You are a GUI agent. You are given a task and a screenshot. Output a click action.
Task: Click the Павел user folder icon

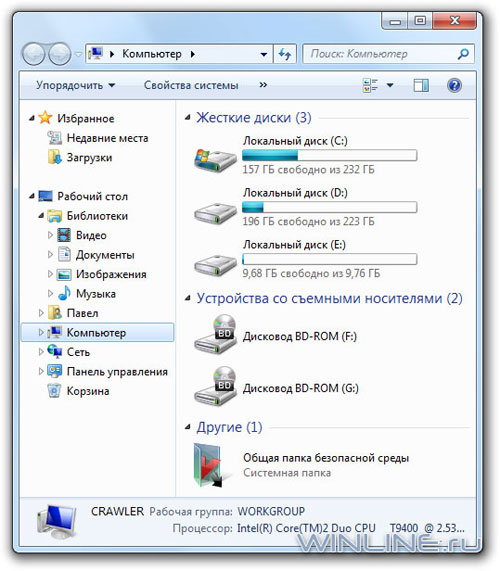tap(55, 312)
